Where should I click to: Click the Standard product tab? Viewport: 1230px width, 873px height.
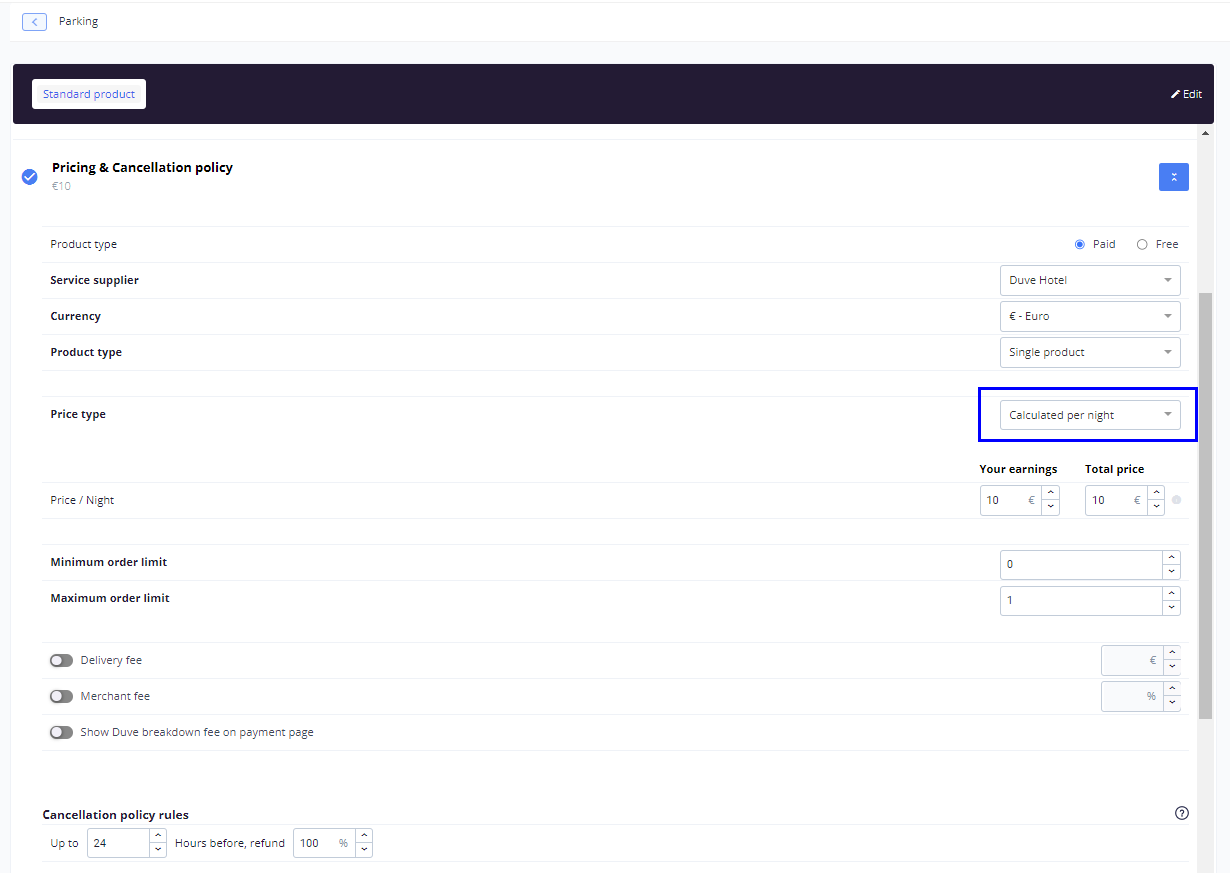89,94
